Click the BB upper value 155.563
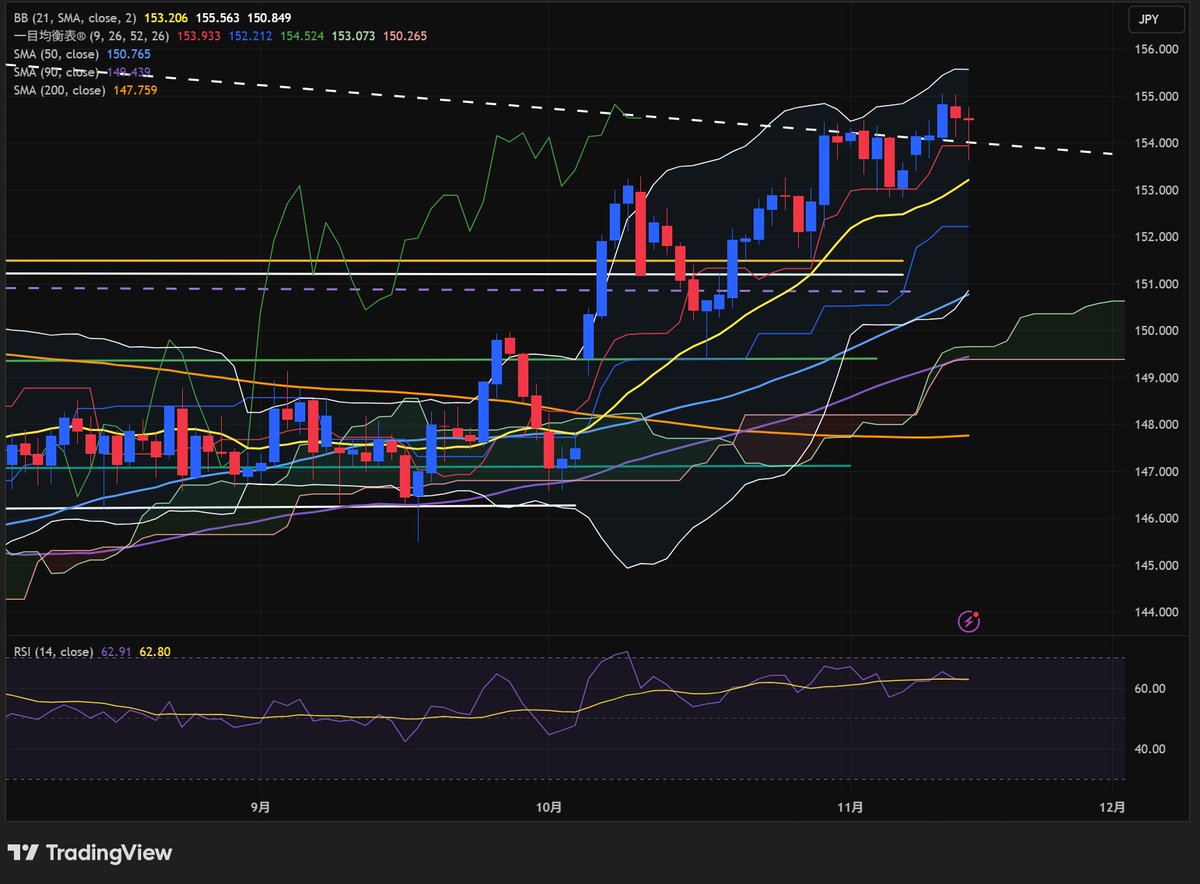The width and height of the screenshot is (1200, 884). pos(216,18)
